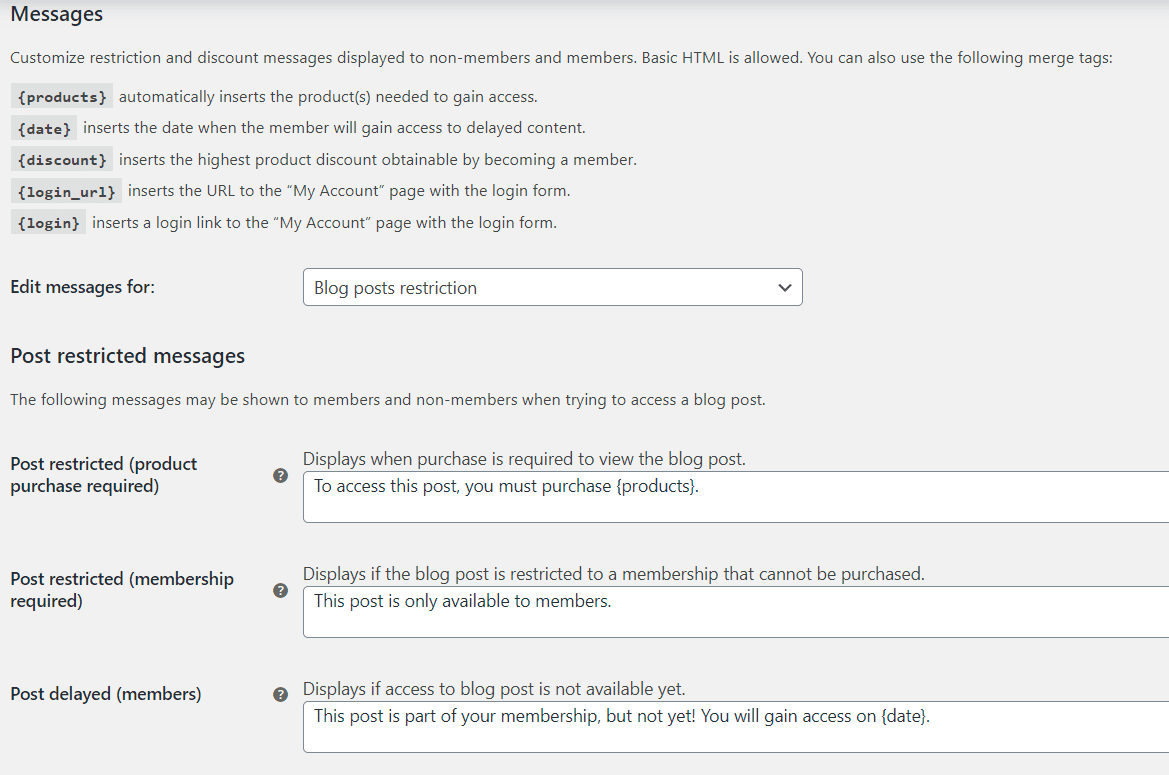Select the {login_url} merge tag
The image size is (1169, 775).
(x=65, y=191)
